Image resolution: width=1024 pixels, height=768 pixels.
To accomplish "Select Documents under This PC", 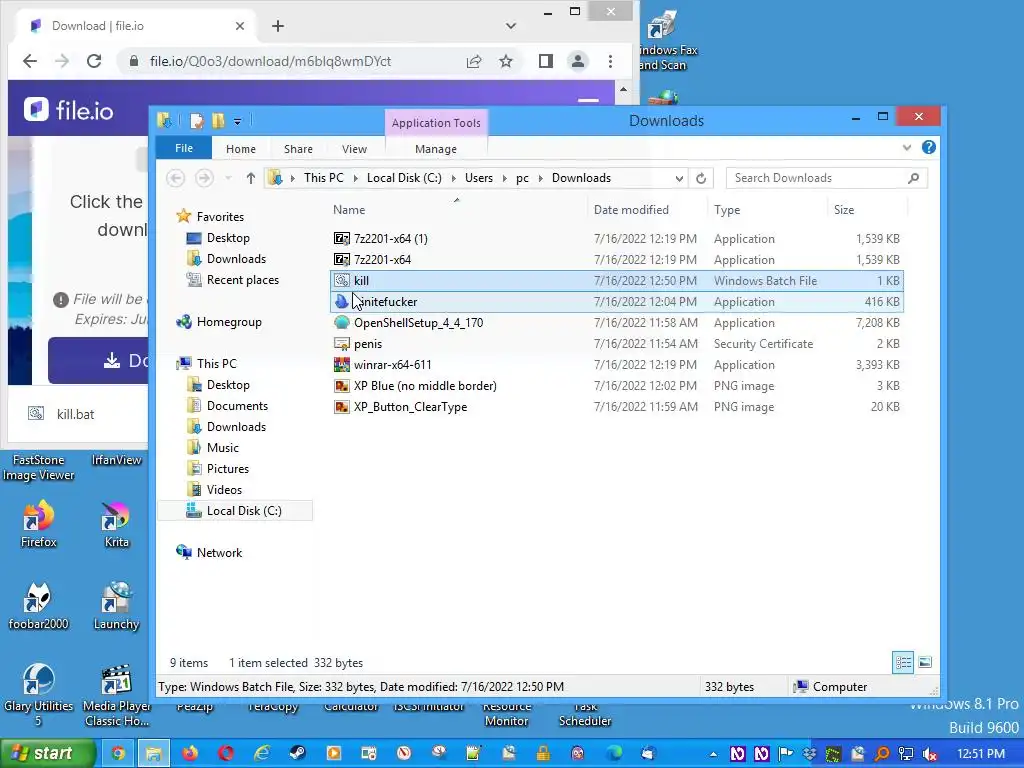I will pos(237,406).
